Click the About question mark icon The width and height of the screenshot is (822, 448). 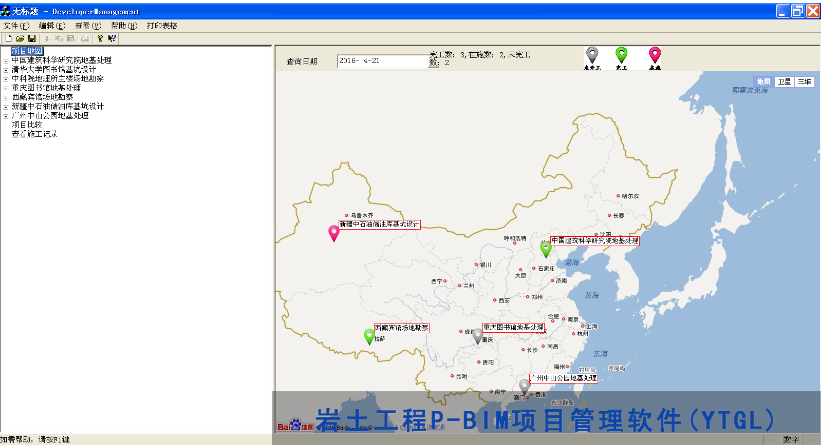tap(100, 38)
